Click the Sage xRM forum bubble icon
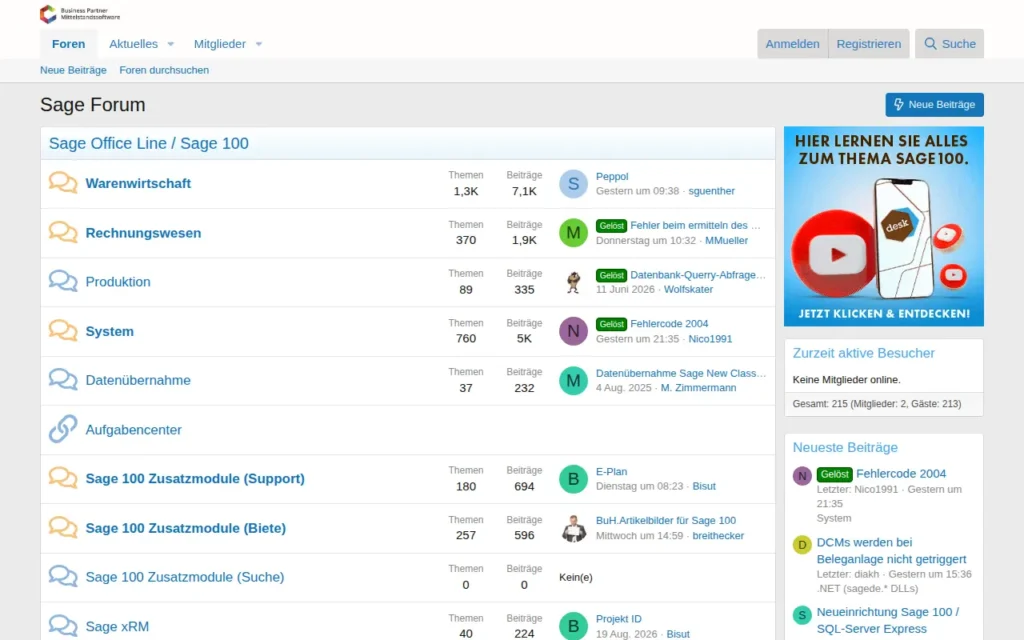Viewport: 1024px width, 640px height. pyautogui.click(x=63, y=626)
